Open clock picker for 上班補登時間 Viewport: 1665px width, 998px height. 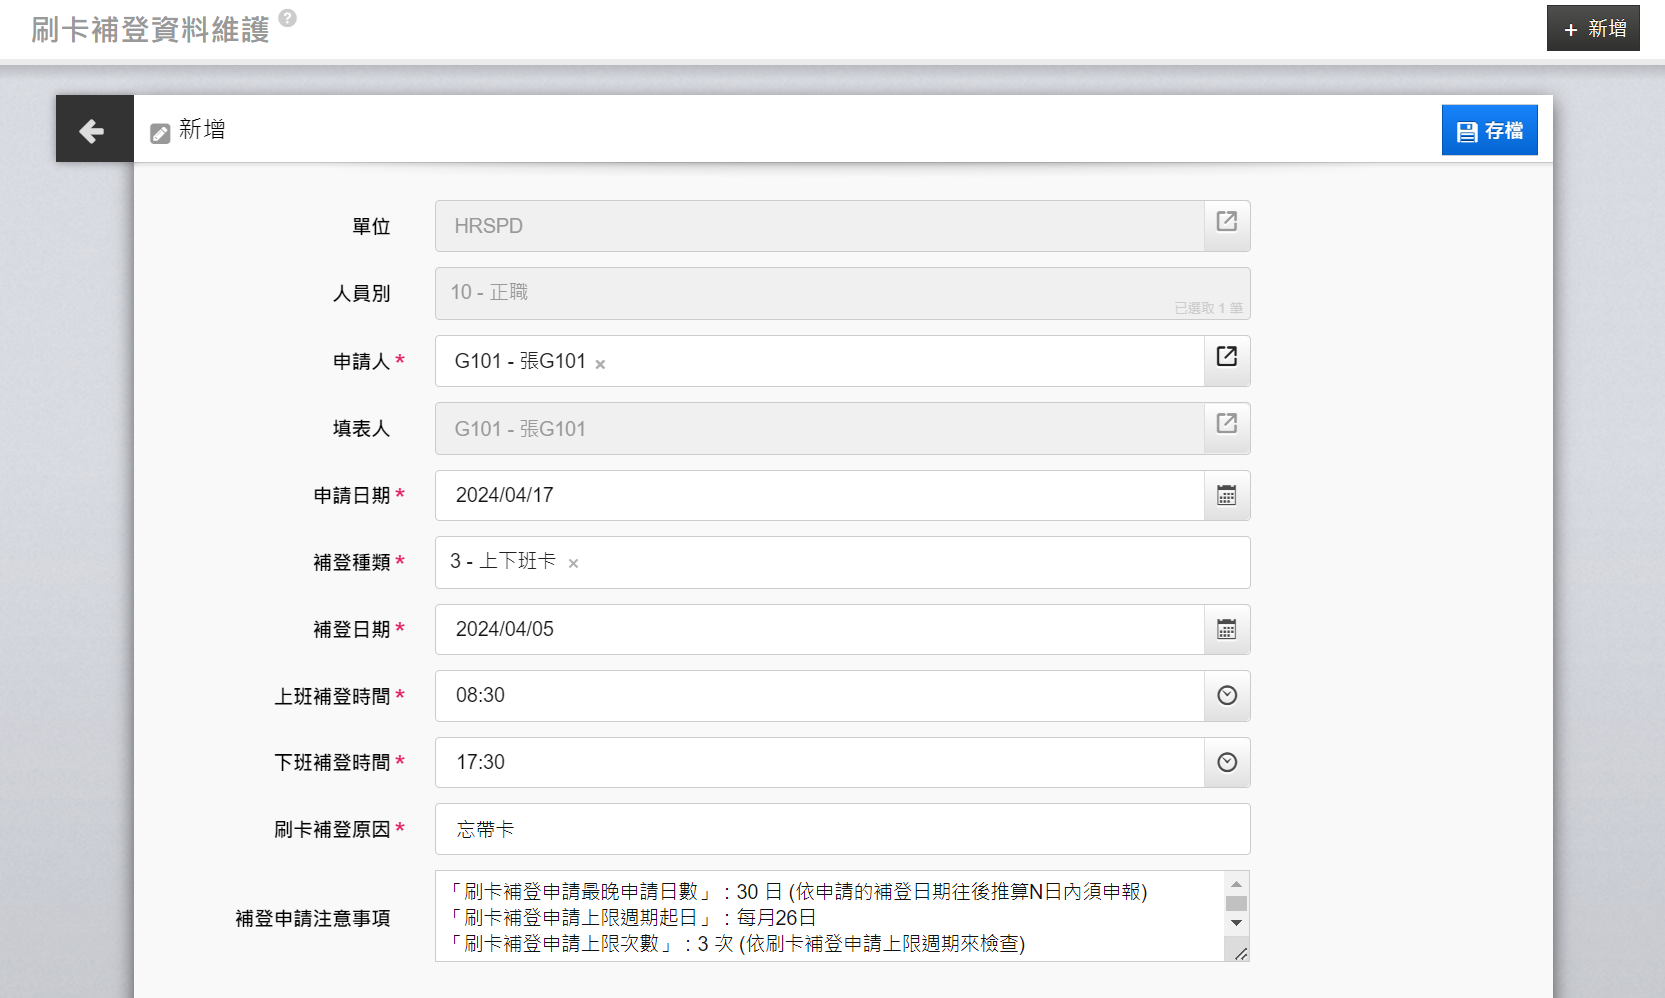tap(1226, 696)
